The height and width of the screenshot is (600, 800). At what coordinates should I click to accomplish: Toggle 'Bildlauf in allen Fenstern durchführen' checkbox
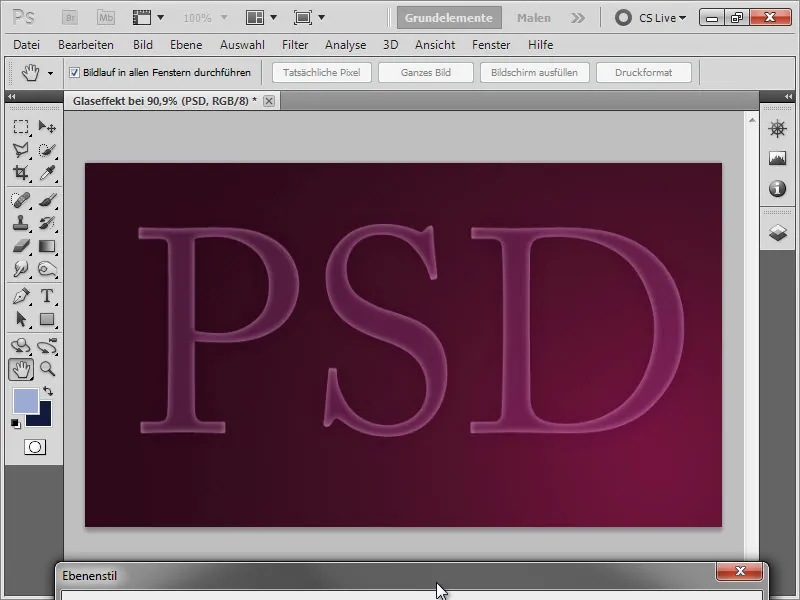point(74,72)
